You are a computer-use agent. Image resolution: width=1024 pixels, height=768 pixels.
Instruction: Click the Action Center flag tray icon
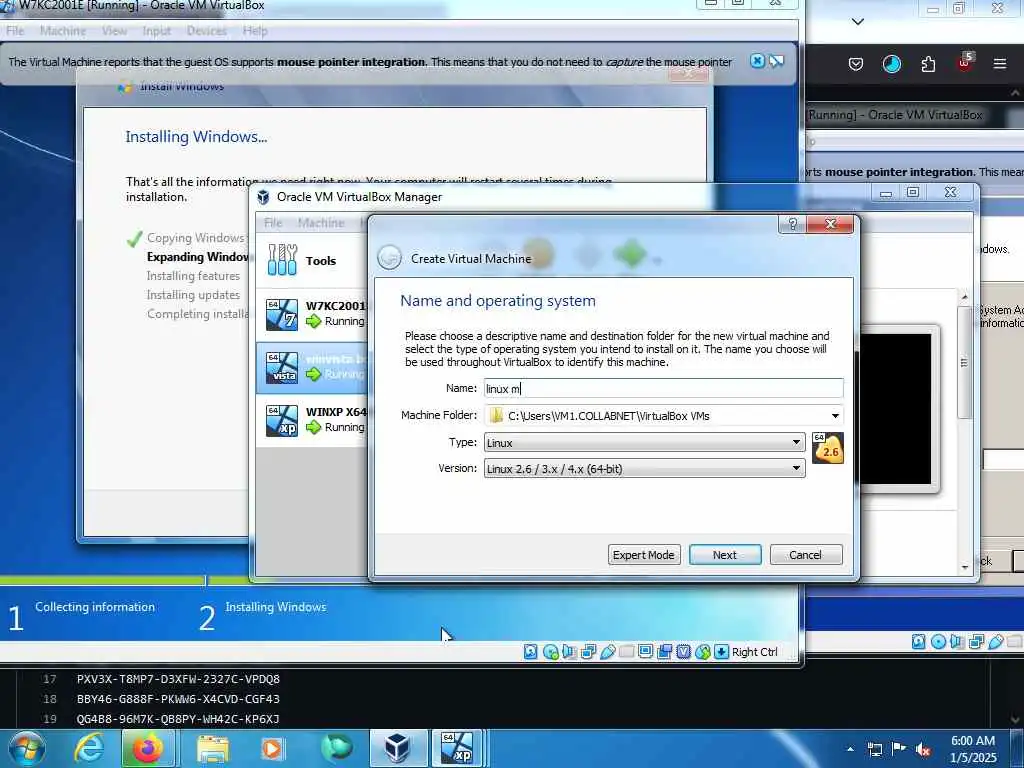tap(899, 749)
